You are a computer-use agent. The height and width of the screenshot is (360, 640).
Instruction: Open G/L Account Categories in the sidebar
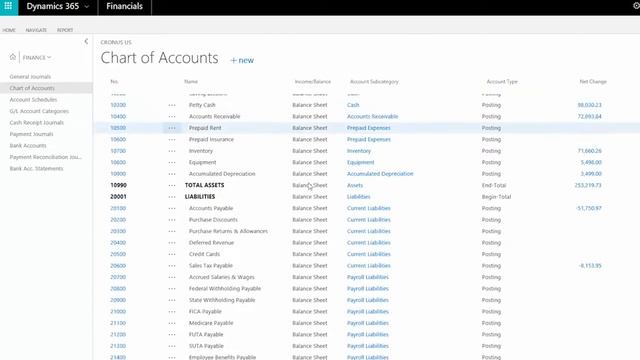39,111
